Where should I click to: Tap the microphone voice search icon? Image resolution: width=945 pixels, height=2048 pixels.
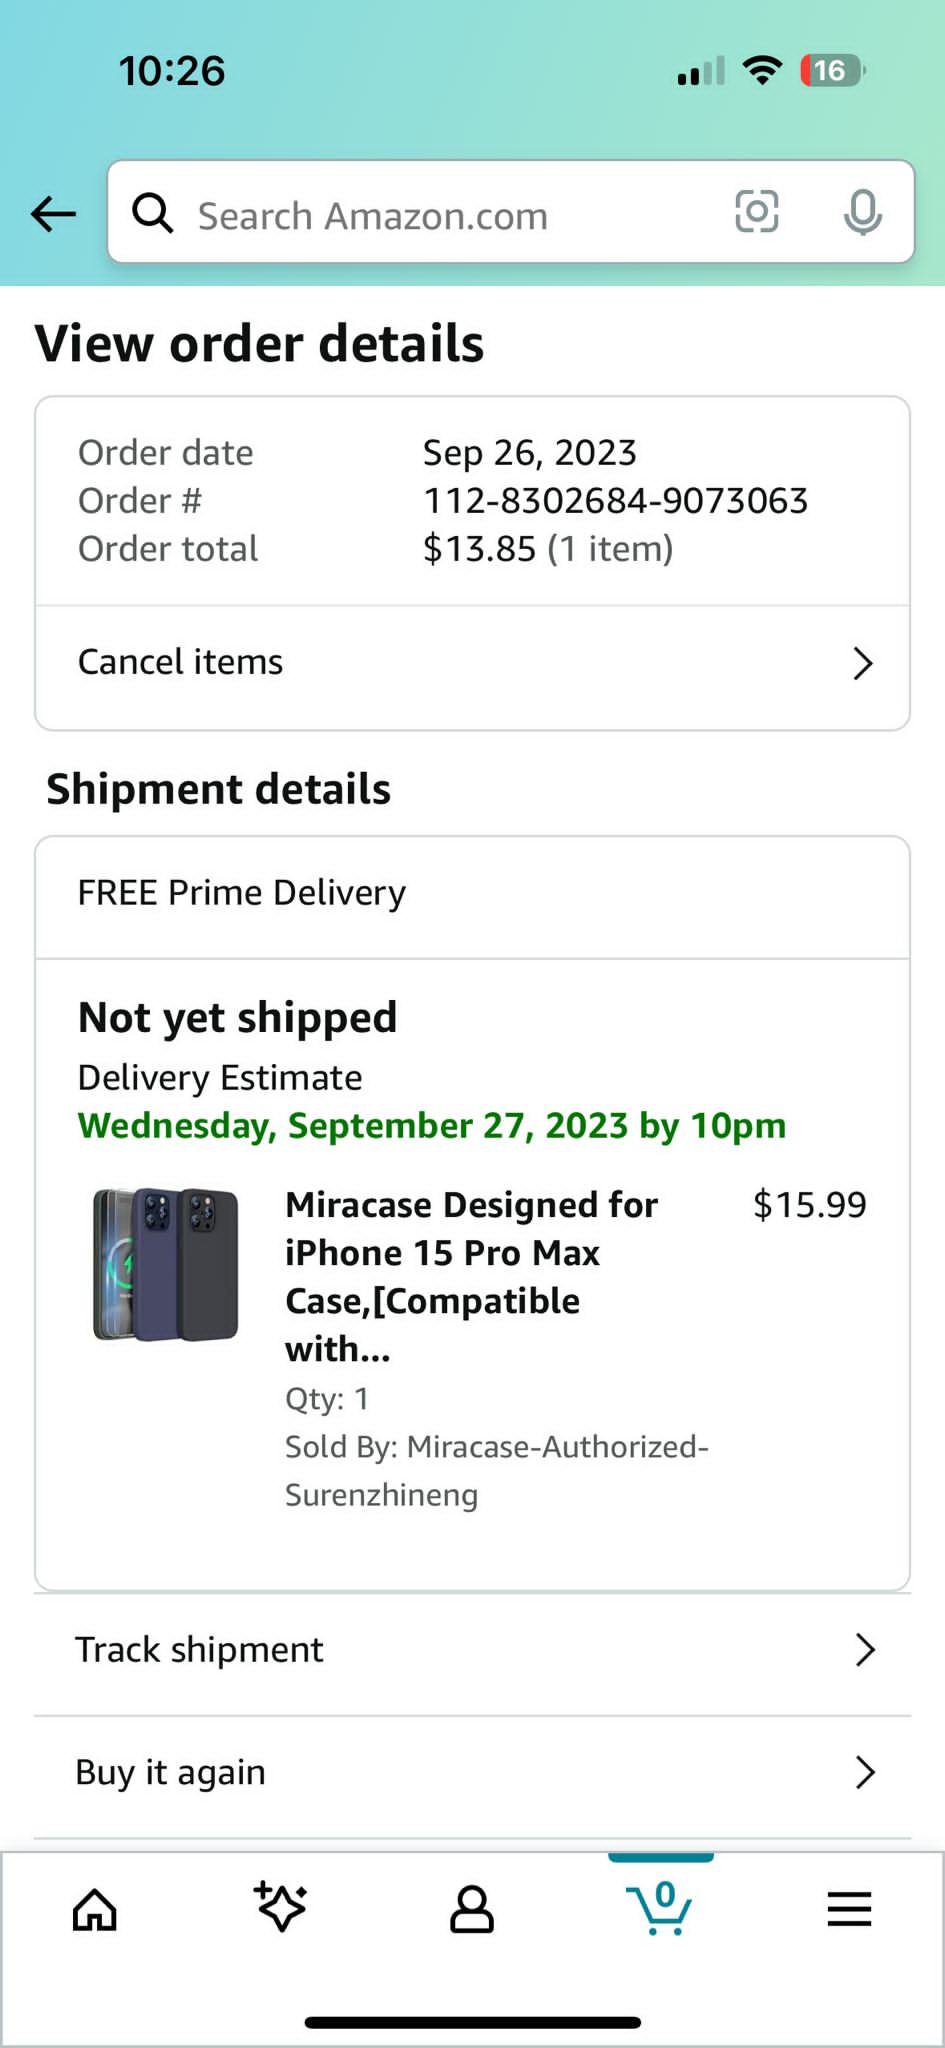[x=862, y=212]
